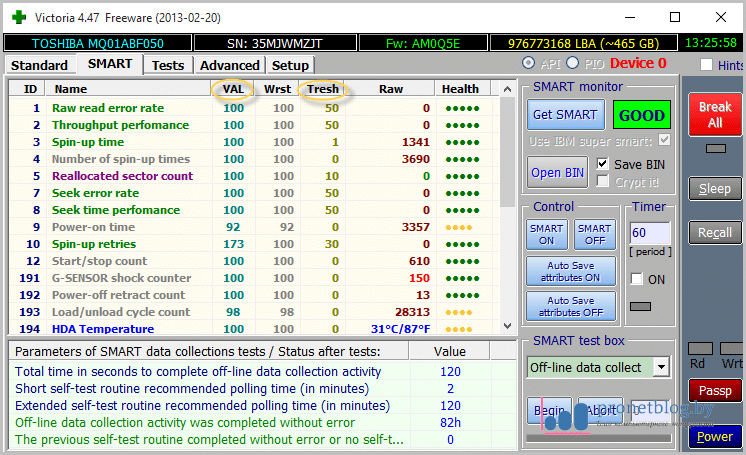Toggle the Crypt it! checkbox
The height and width of the screenshot is (455, 746).
pos(602,181)
